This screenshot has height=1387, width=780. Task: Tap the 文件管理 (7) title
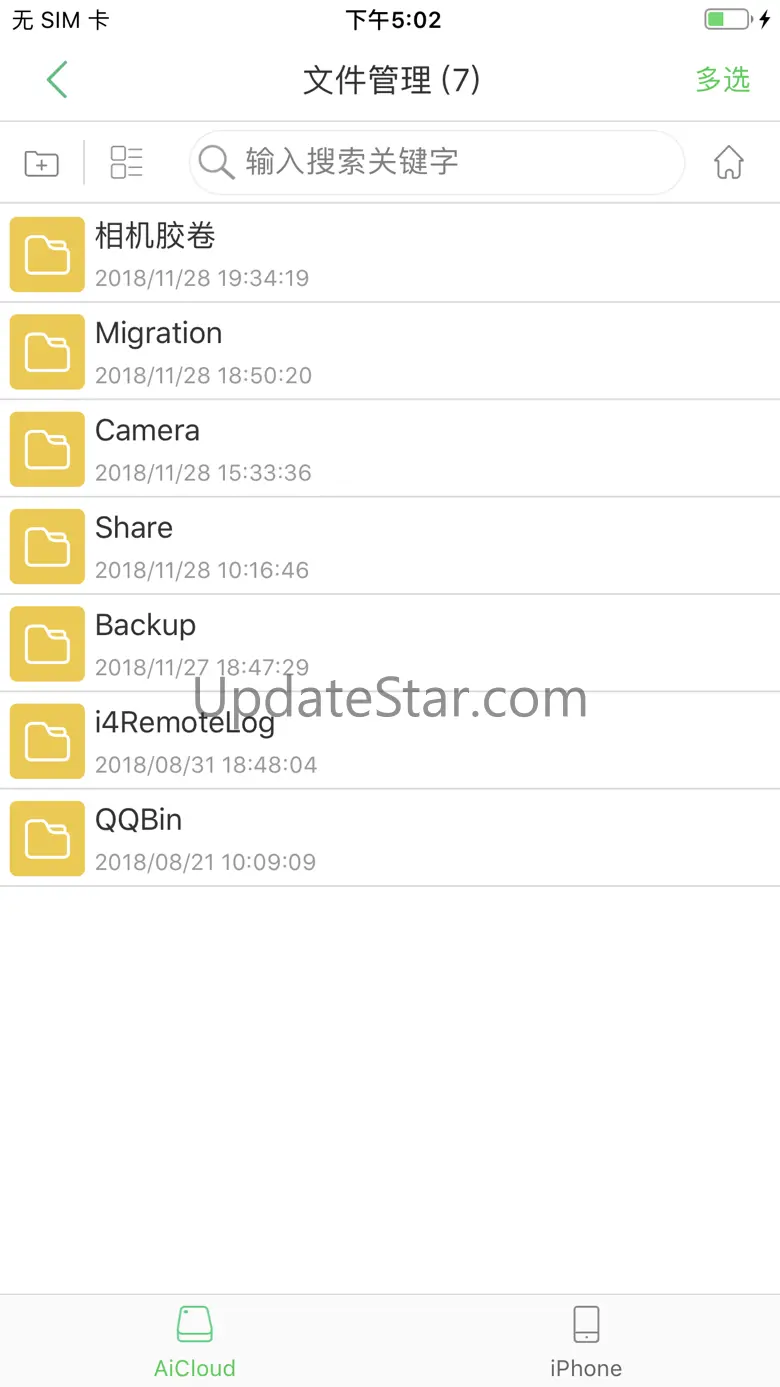tap(392, 80)
